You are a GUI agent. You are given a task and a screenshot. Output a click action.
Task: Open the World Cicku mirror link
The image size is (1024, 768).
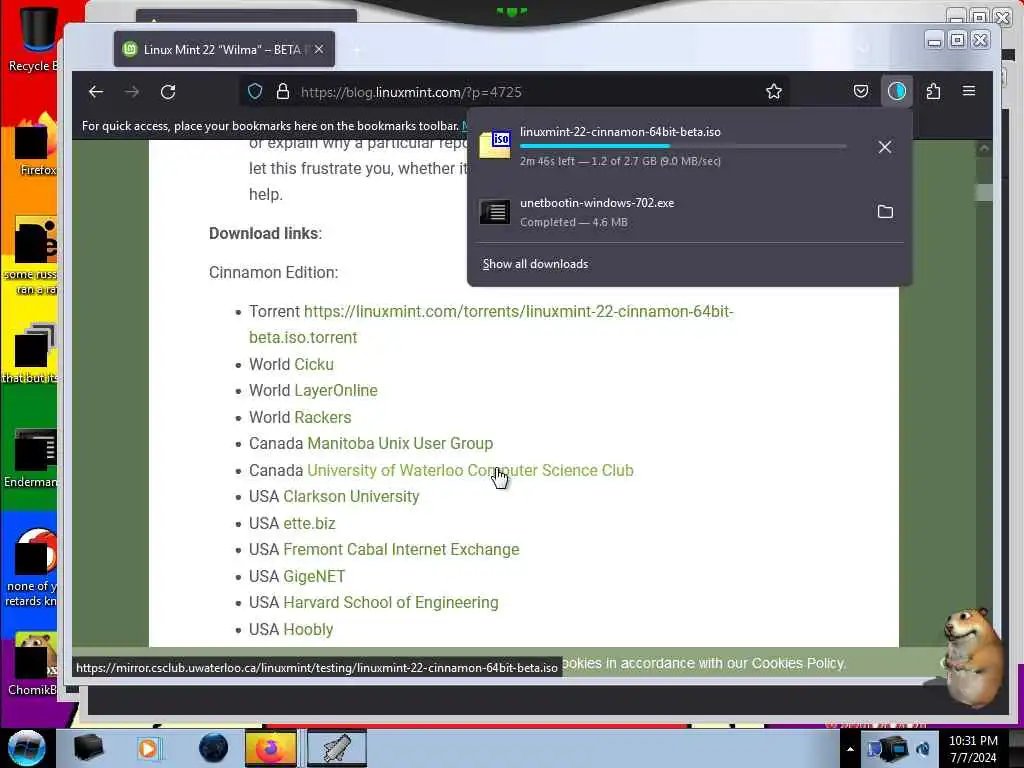[313, 364]
